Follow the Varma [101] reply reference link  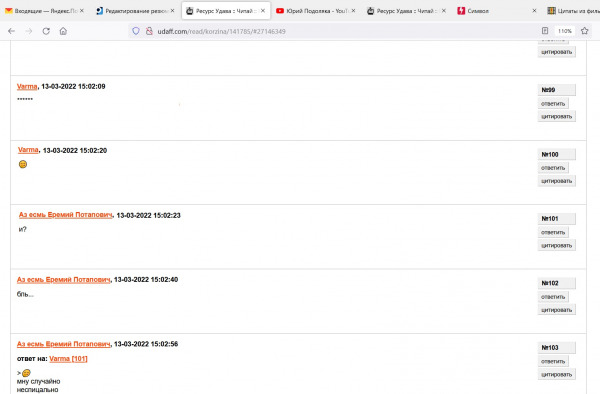(68, 359)
